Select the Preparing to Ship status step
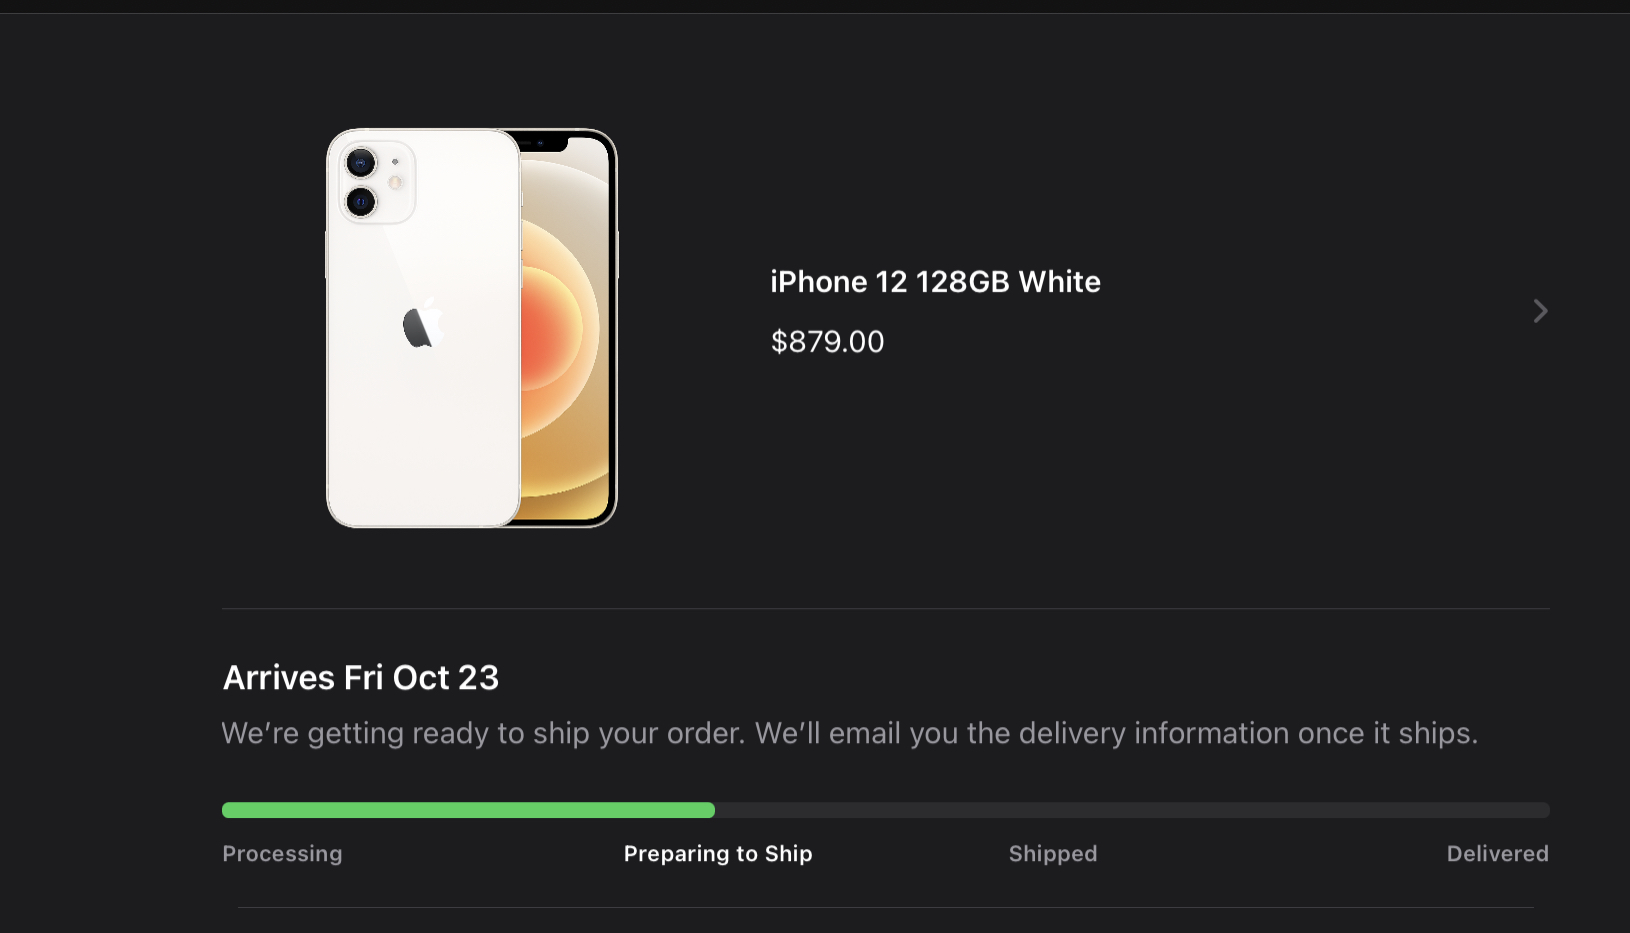Viewport: 1630px width, 933px height. coord(718,854)
